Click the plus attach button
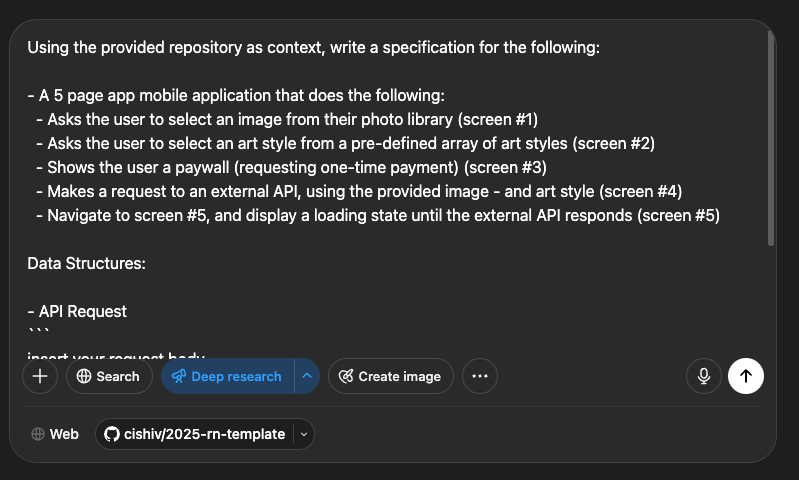This screenshot has width=799, height=480. pyautogui.click(x=40, y=376)
